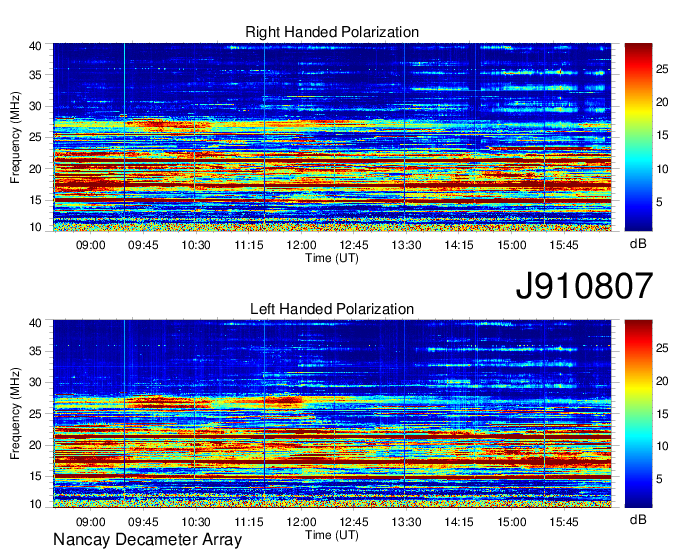The width and height of the screenshot is (680, 552).
Task: Click the top spectrogram's right-handed polarization image
Action: (332, 137)
